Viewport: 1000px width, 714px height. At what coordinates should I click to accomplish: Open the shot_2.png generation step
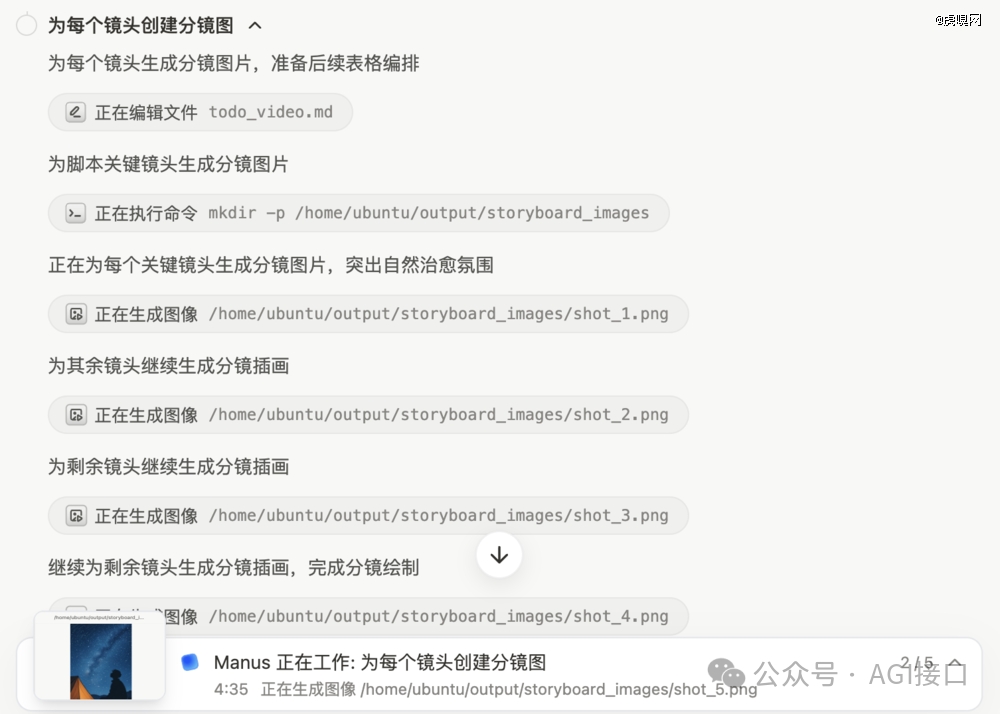pos(368,415)
